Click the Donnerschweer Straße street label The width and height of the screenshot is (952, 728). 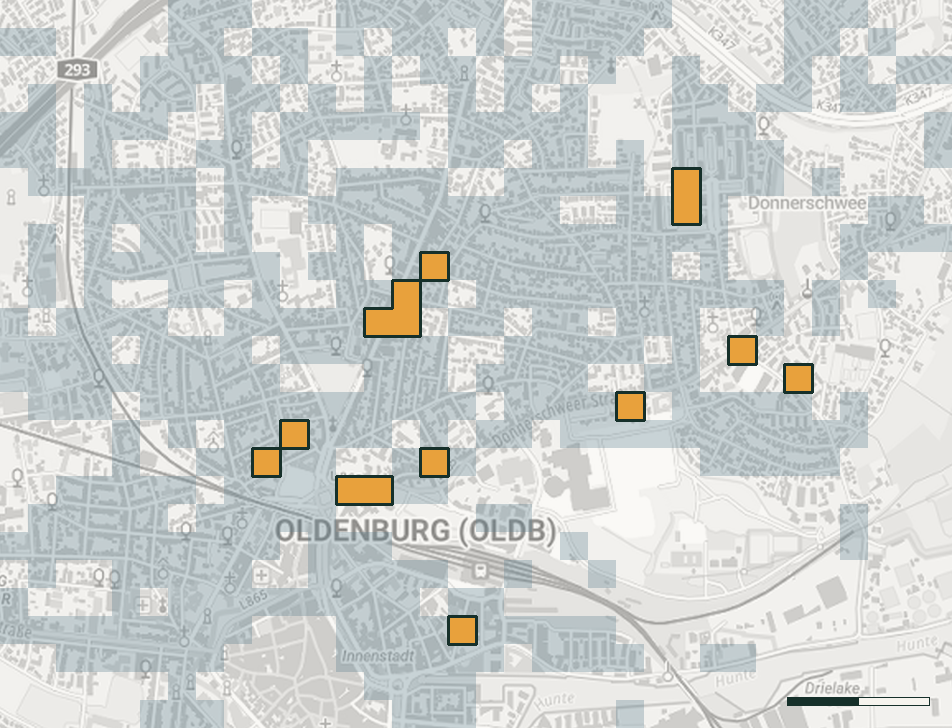pyautogui.click(x=554, y=420)
